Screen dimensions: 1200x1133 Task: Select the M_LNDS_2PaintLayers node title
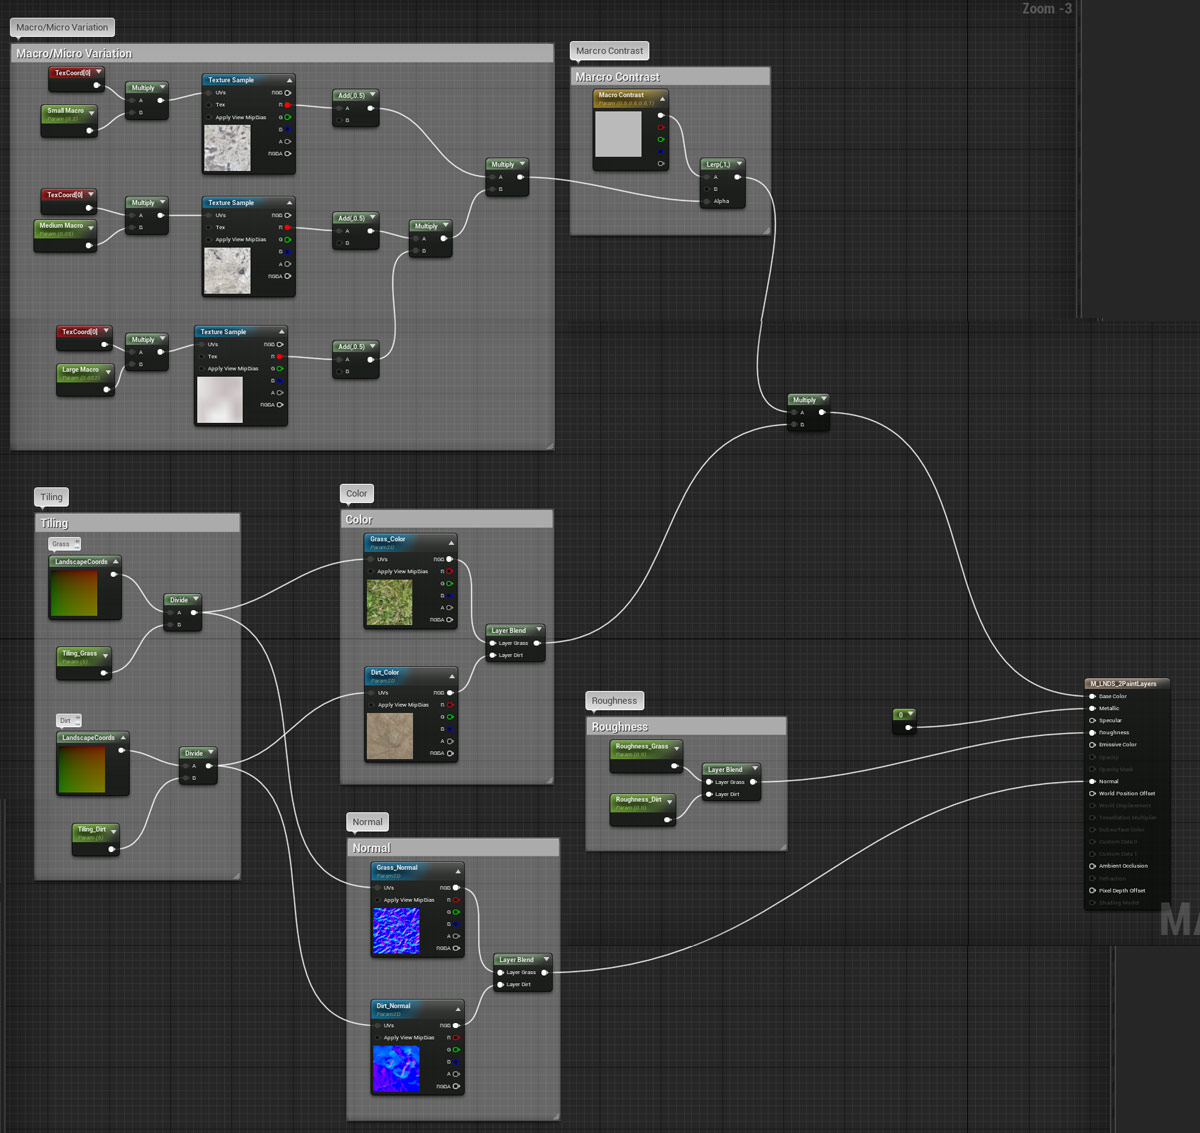1123,684
